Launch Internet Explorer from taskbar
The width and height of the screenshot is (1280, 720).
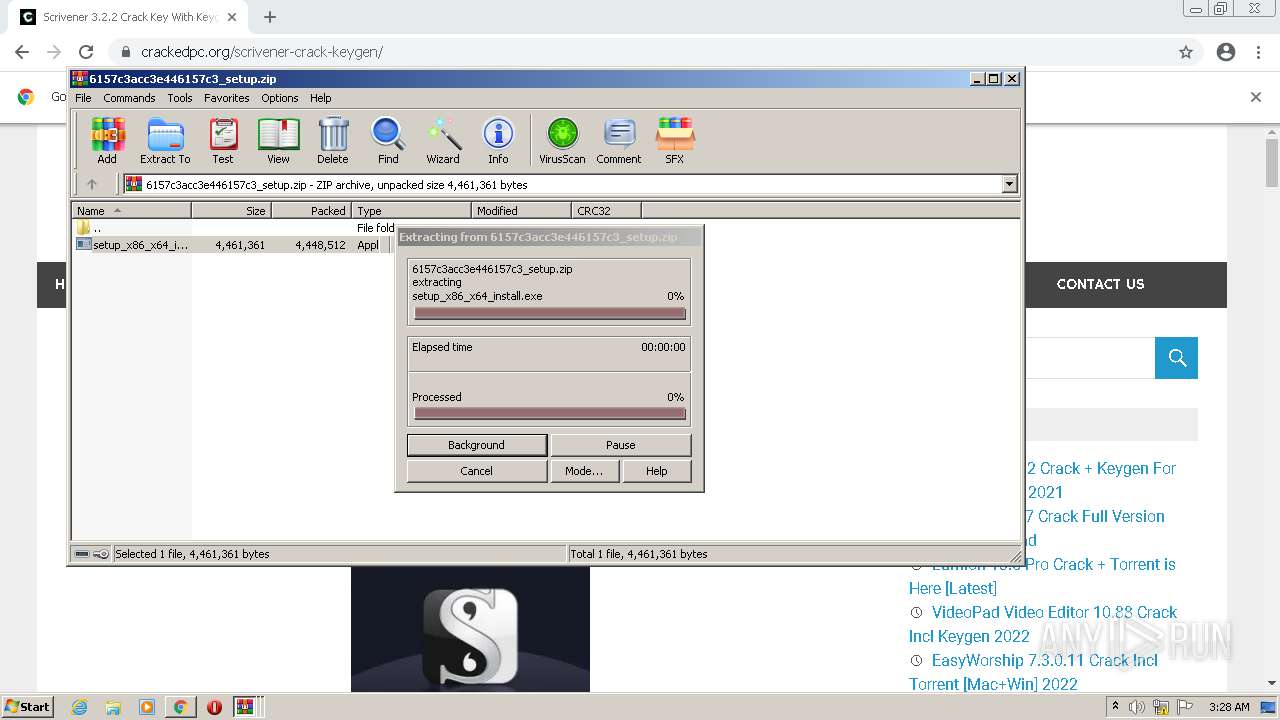(x=80, y=707)
